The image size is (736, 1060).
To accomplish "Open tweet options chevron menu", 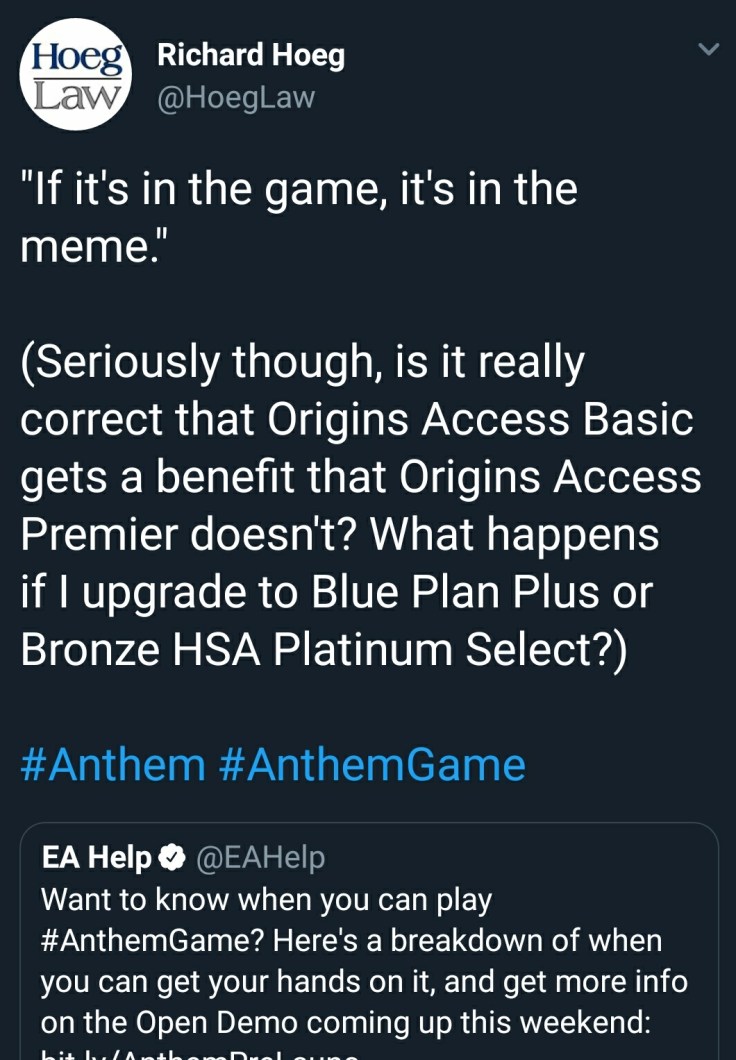I will (x=707, y=48).
